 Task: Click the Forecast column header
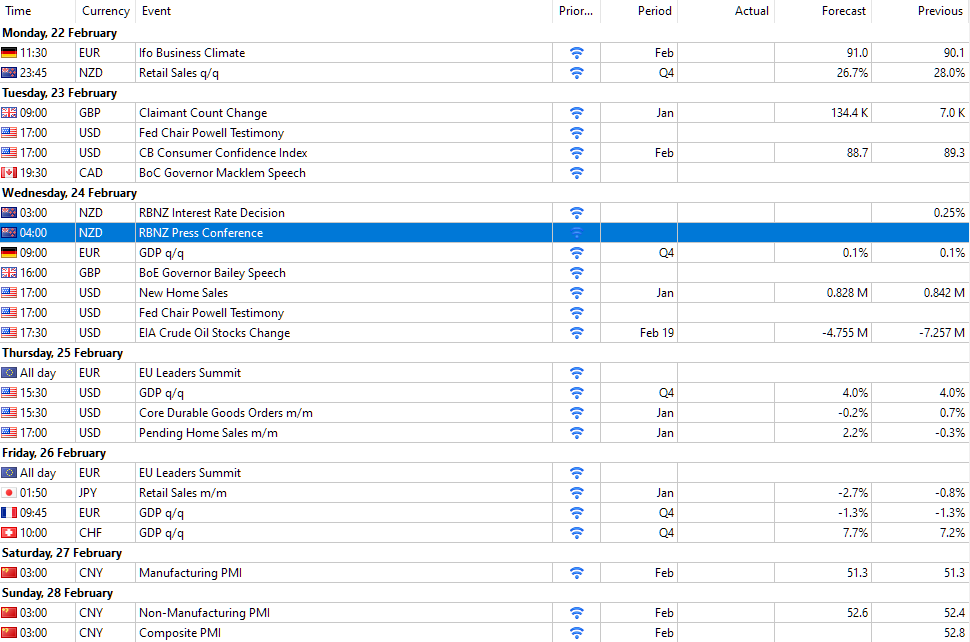pyautogui.click(x=844, y=11)
